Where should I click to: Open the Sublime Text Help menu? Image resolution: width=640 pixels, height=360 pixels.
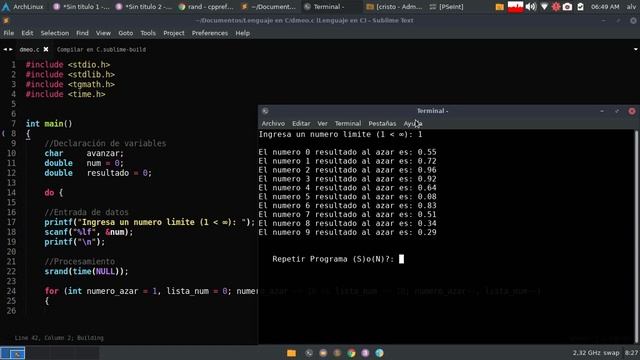pos(242,33)
